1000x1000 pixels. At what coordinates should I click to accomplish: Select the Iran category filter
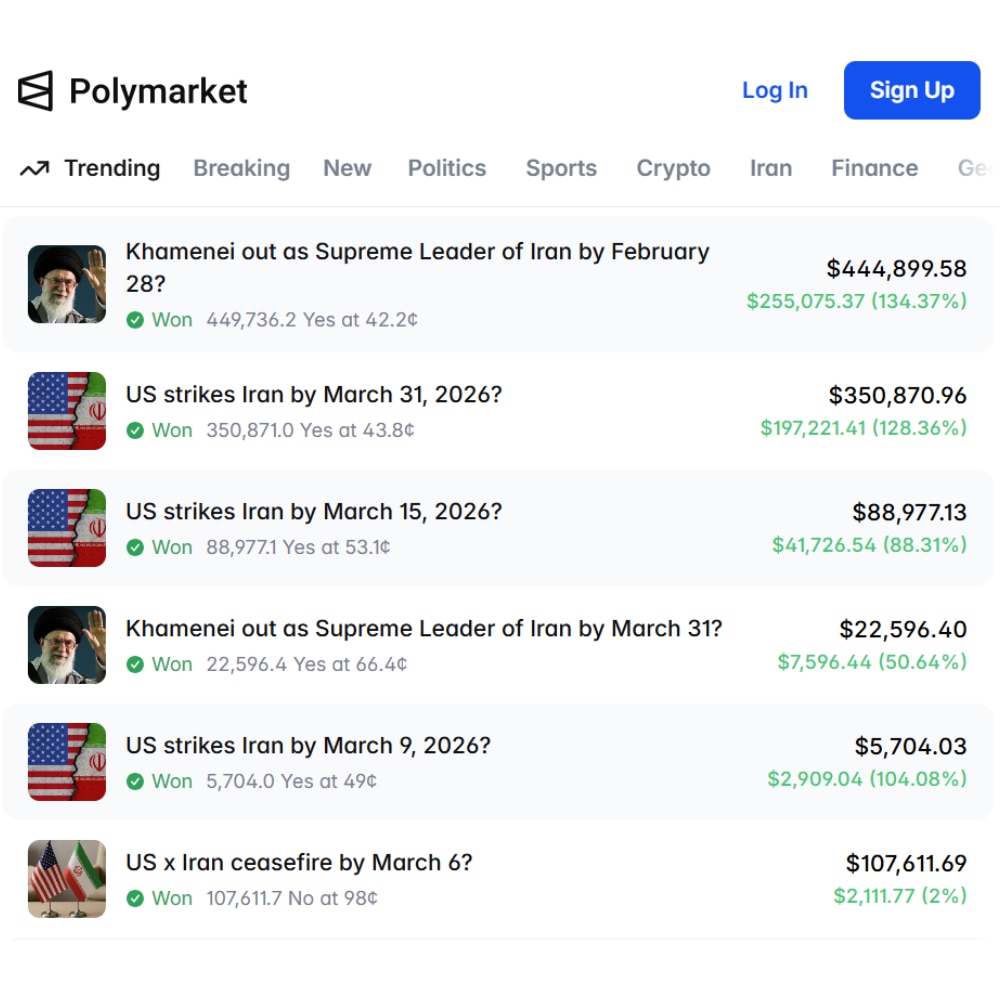coord(770,168)
